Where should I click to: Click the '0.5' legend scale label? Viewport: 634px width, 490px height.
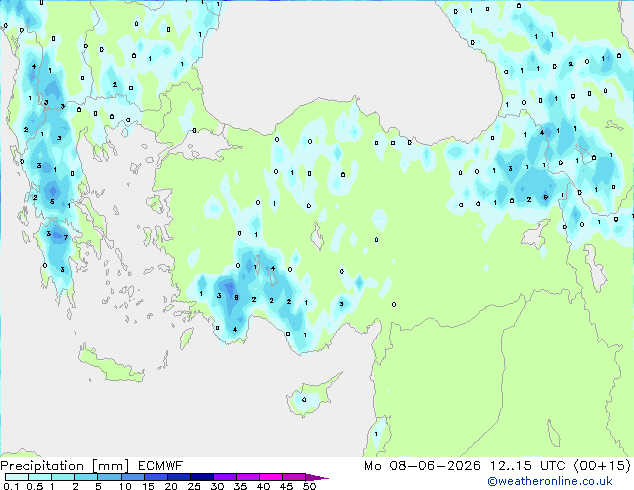(35, 486)
